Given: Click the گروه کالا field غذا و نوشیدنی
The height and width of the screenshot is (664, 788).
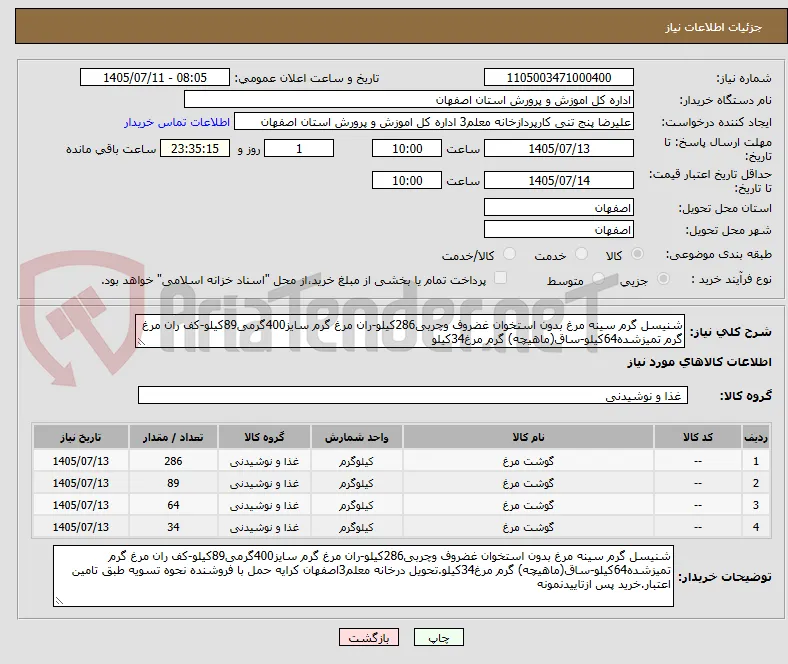Looking at the screenshot, I should pos(413,396).
